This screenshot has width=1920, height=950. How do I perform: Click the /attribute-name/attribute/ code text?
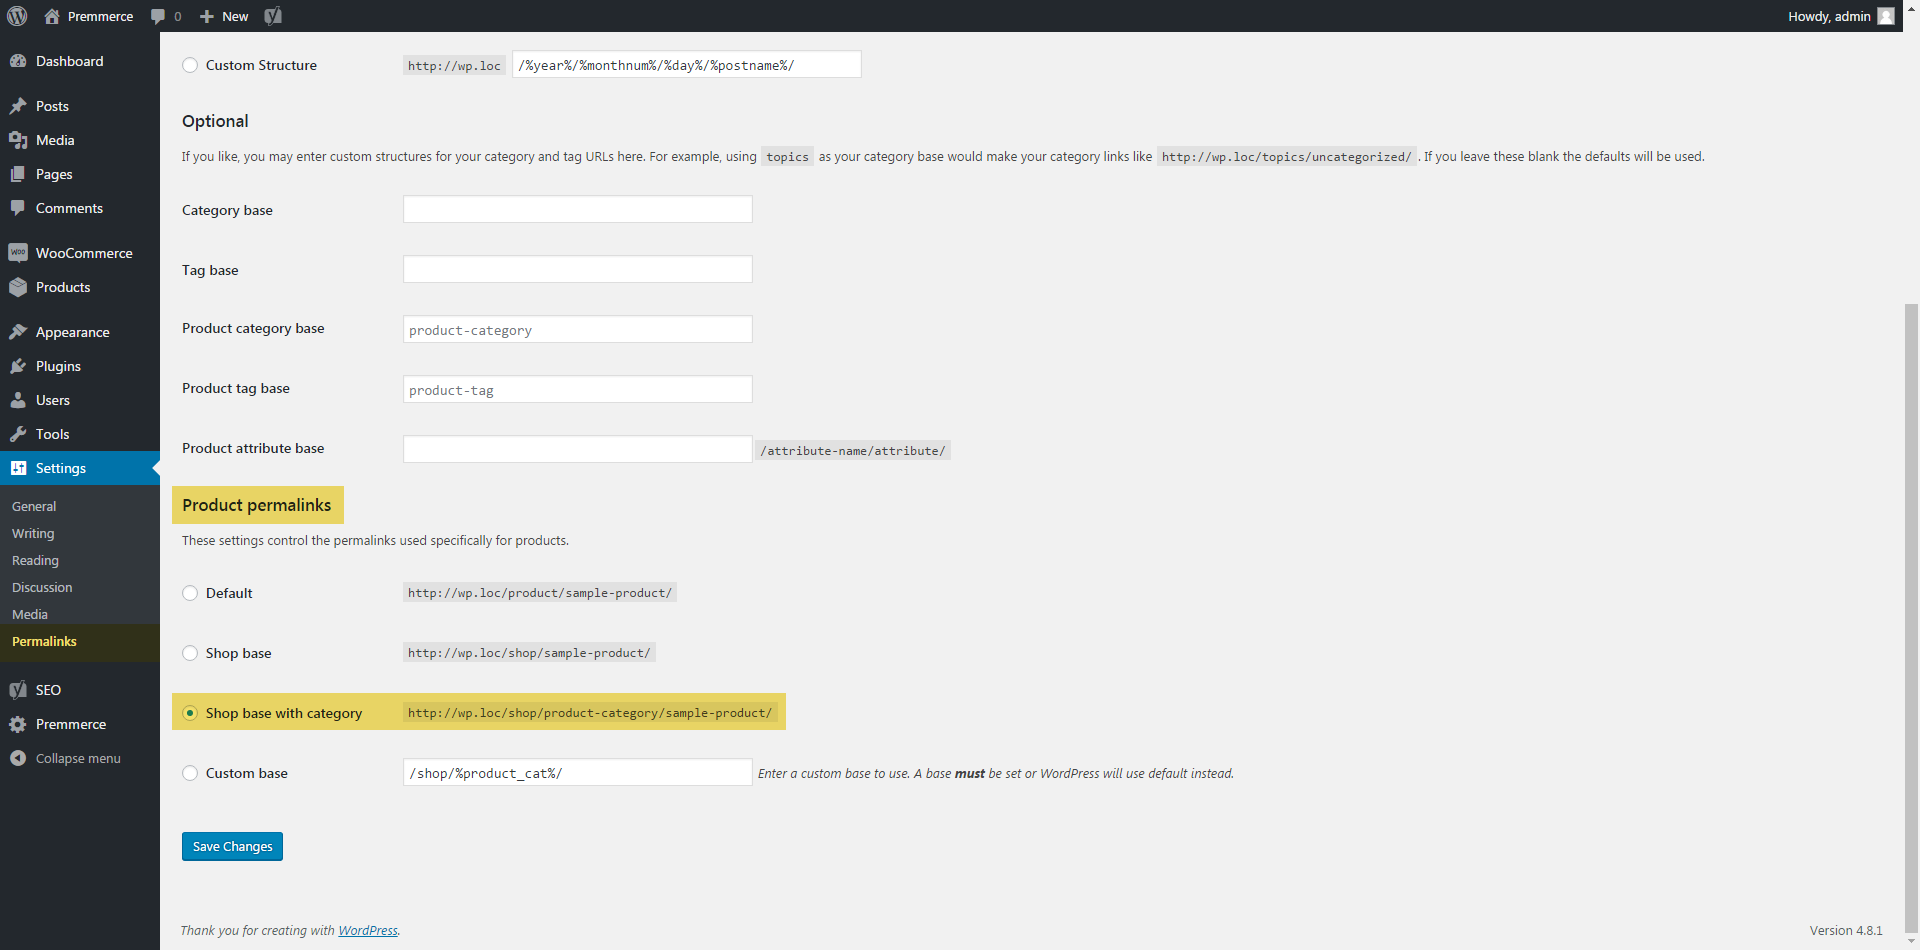pyautogui.click(x=852, y=451)
